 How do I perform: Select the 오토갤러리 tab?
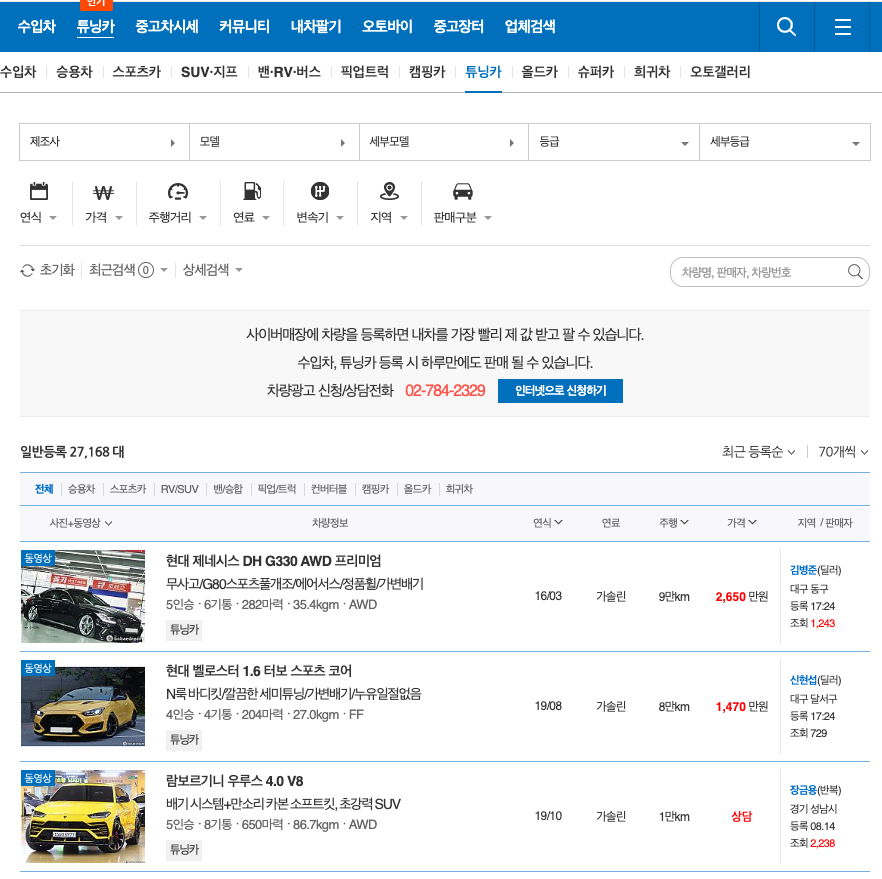720,72
